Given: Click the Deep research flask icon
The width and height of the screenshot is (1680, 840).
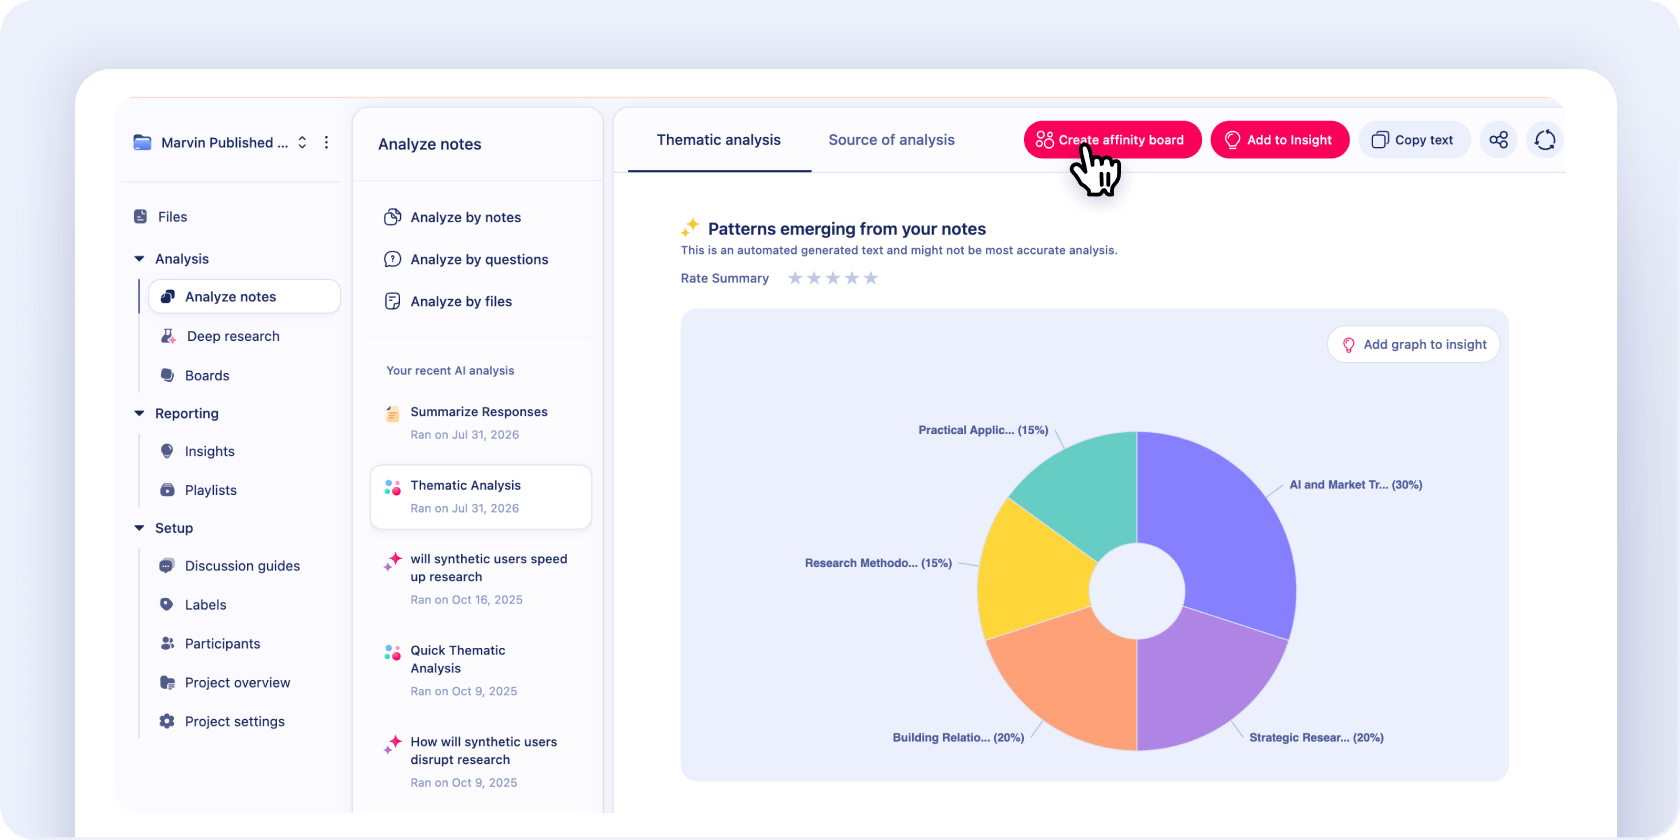Looking at the screenshot, I should (168, 336).
